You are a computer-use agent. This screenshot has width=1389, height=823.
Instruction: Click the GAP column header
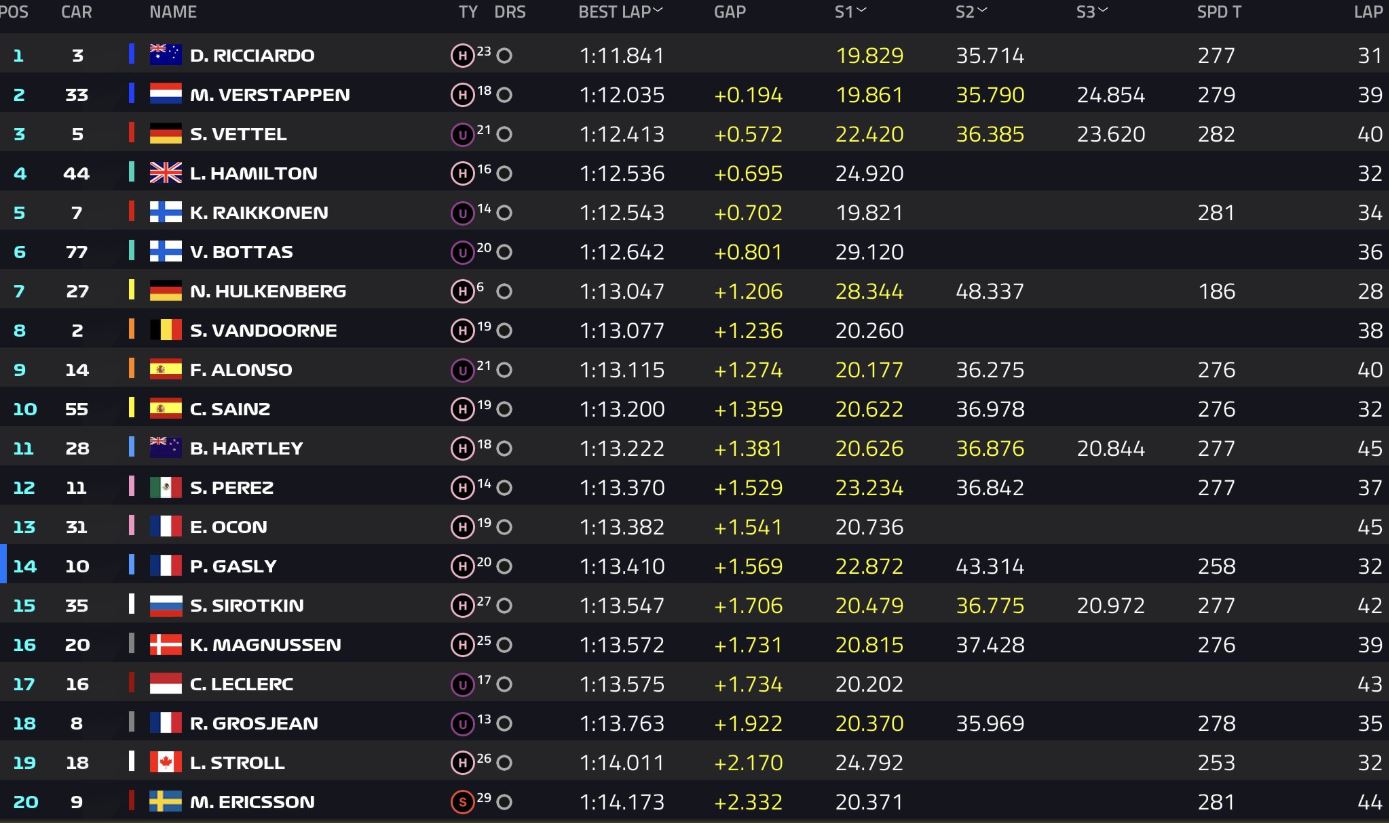730,12
